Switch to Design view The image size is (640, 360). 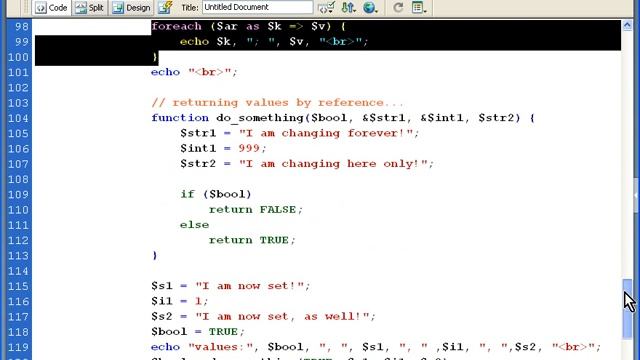tap(131, 7)
